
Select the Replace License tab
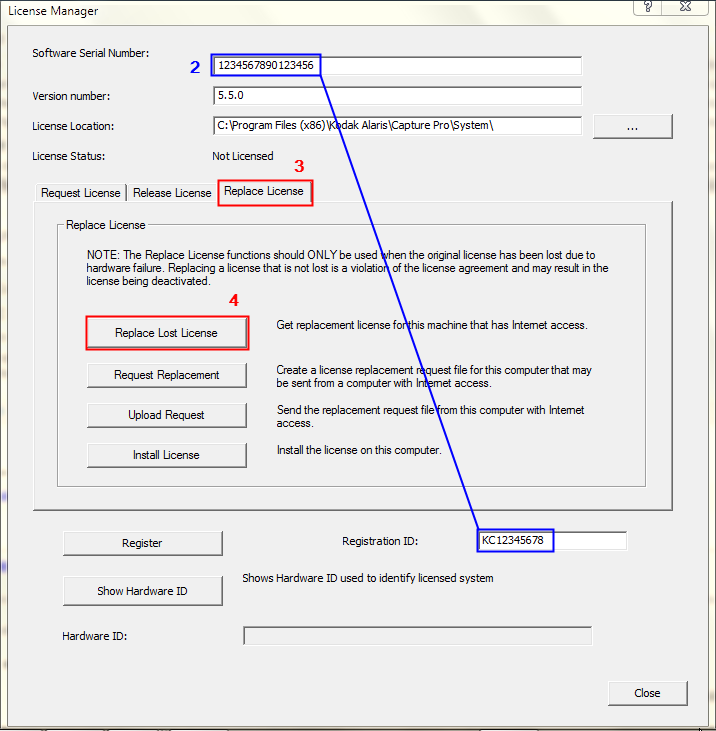pos(264,191)
